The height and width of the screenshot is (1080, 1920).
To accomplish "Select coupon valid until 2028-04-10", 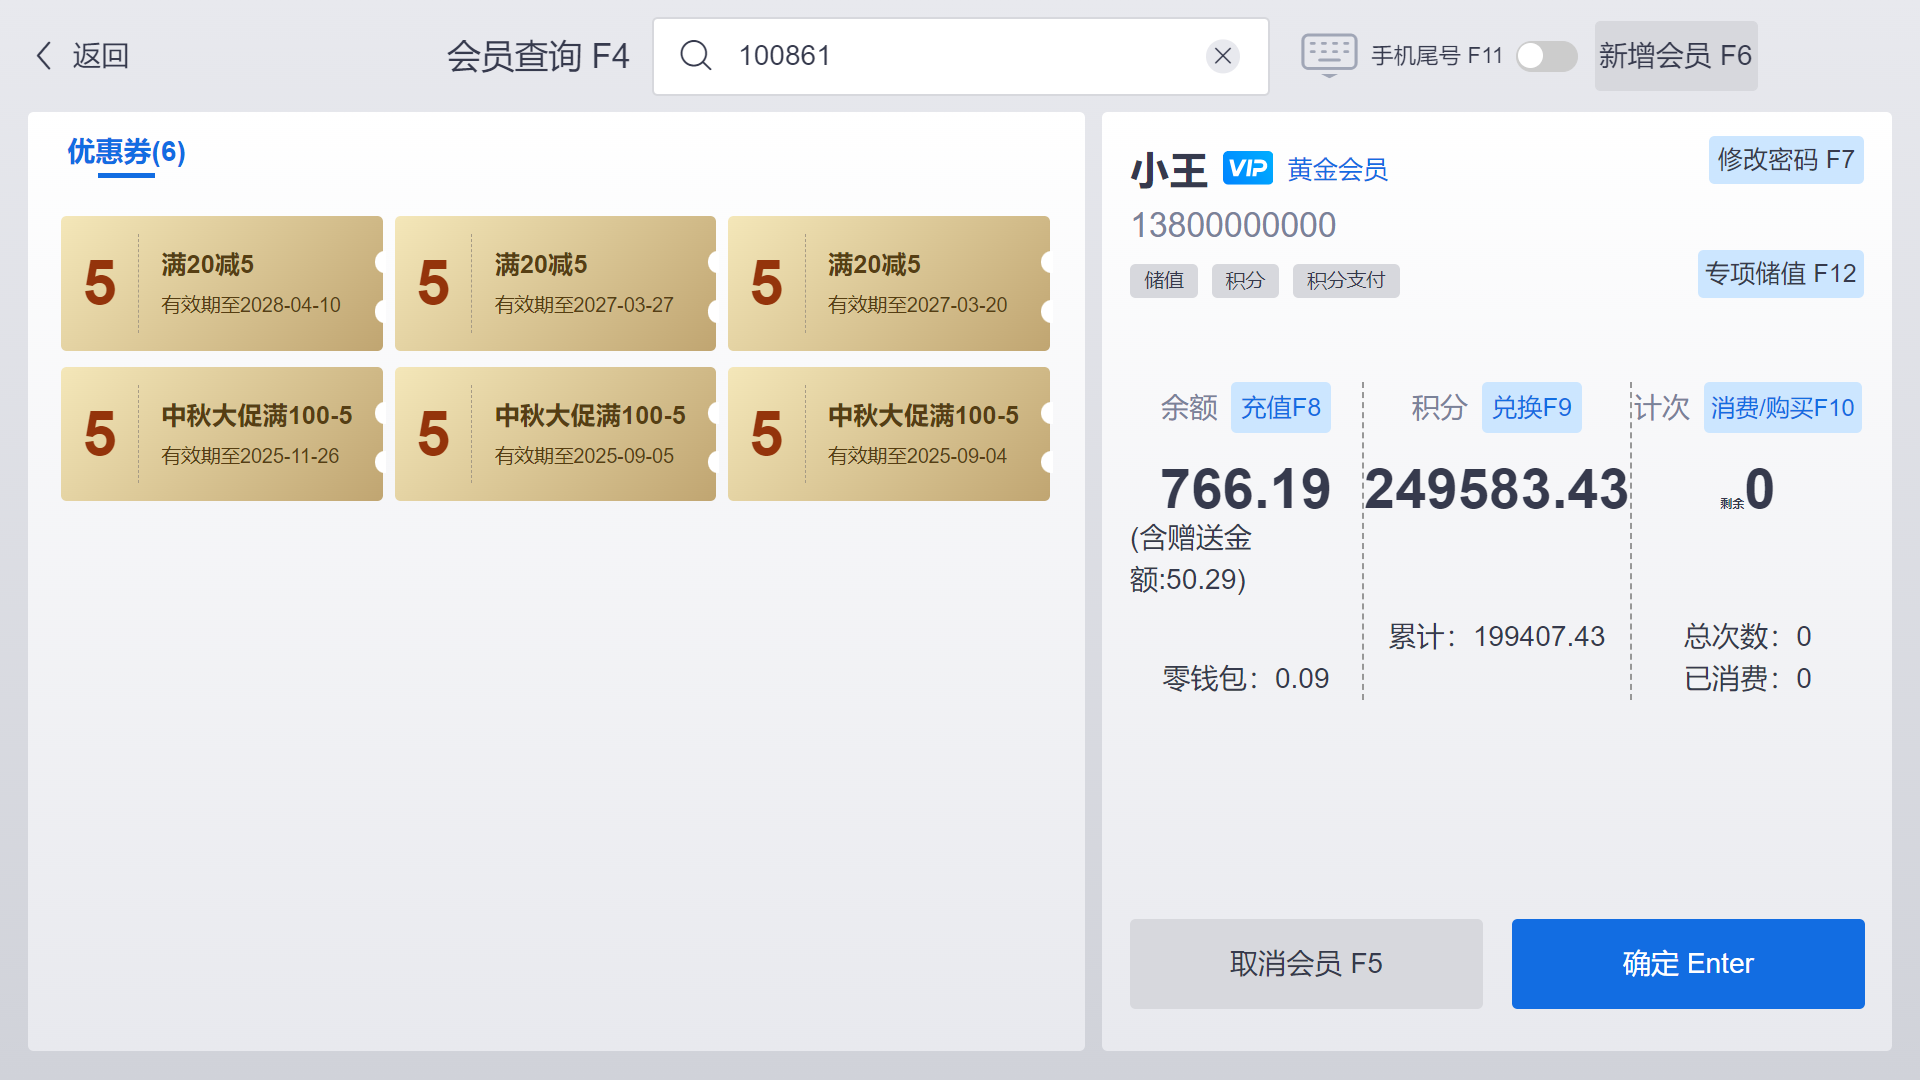I will [x=221, y=283].
